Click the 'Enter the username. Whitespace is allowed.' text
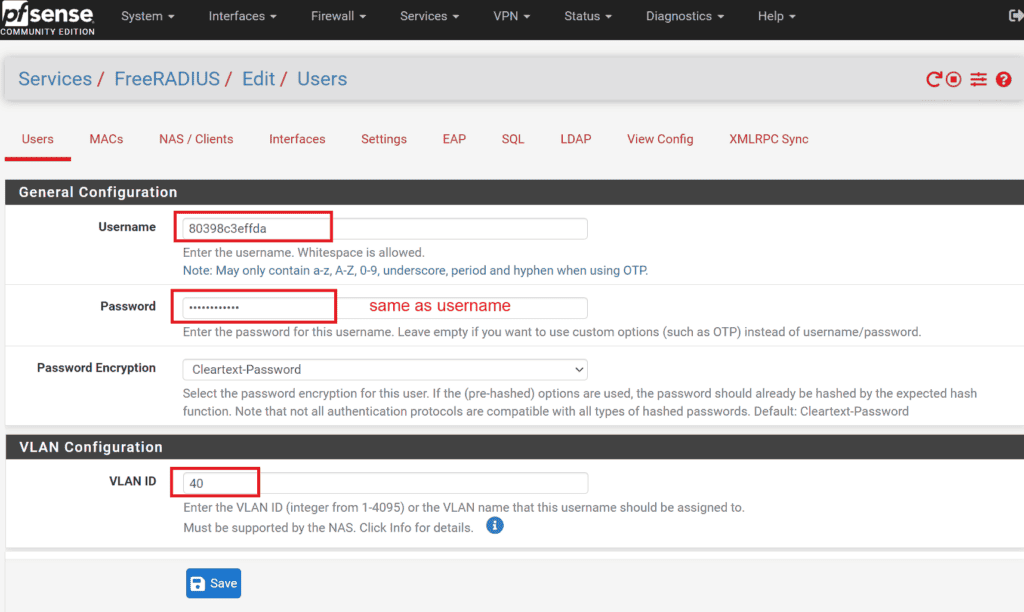Screen dimensions: 1024x612 [x=304, y=252]
